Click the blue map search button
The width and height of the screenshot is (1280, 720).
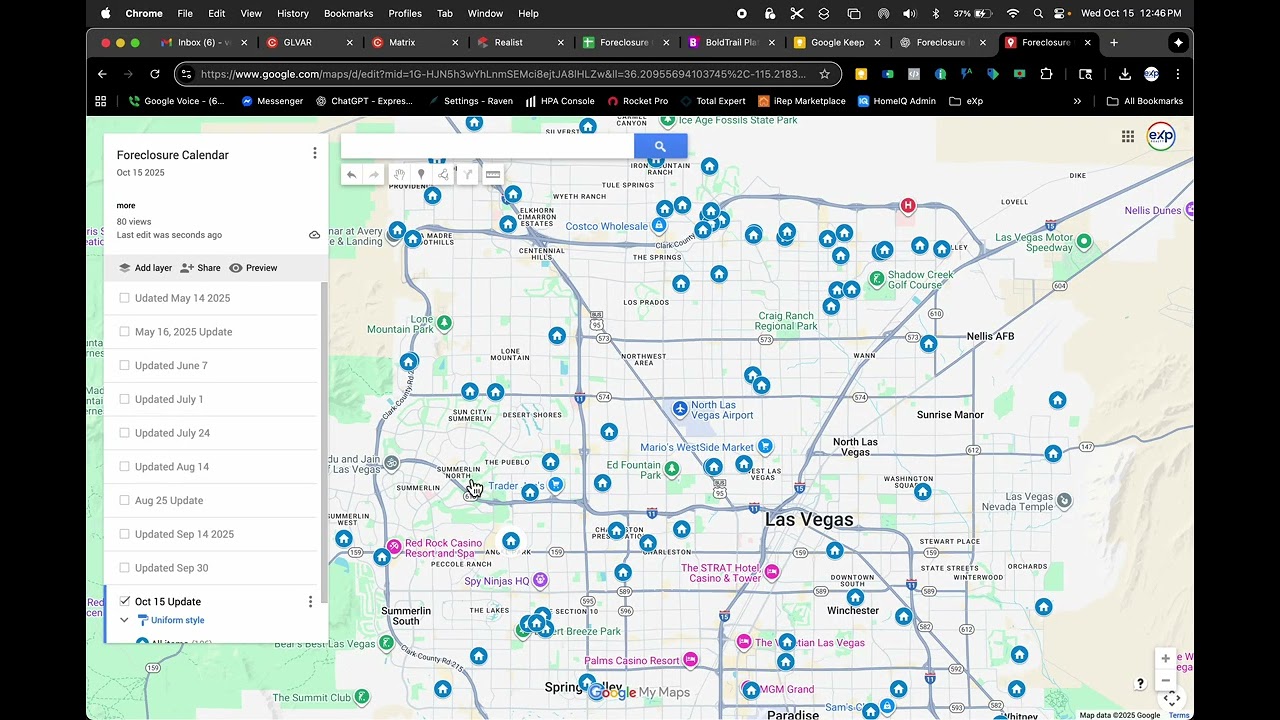pyautogui.click(x=660, y=146)
